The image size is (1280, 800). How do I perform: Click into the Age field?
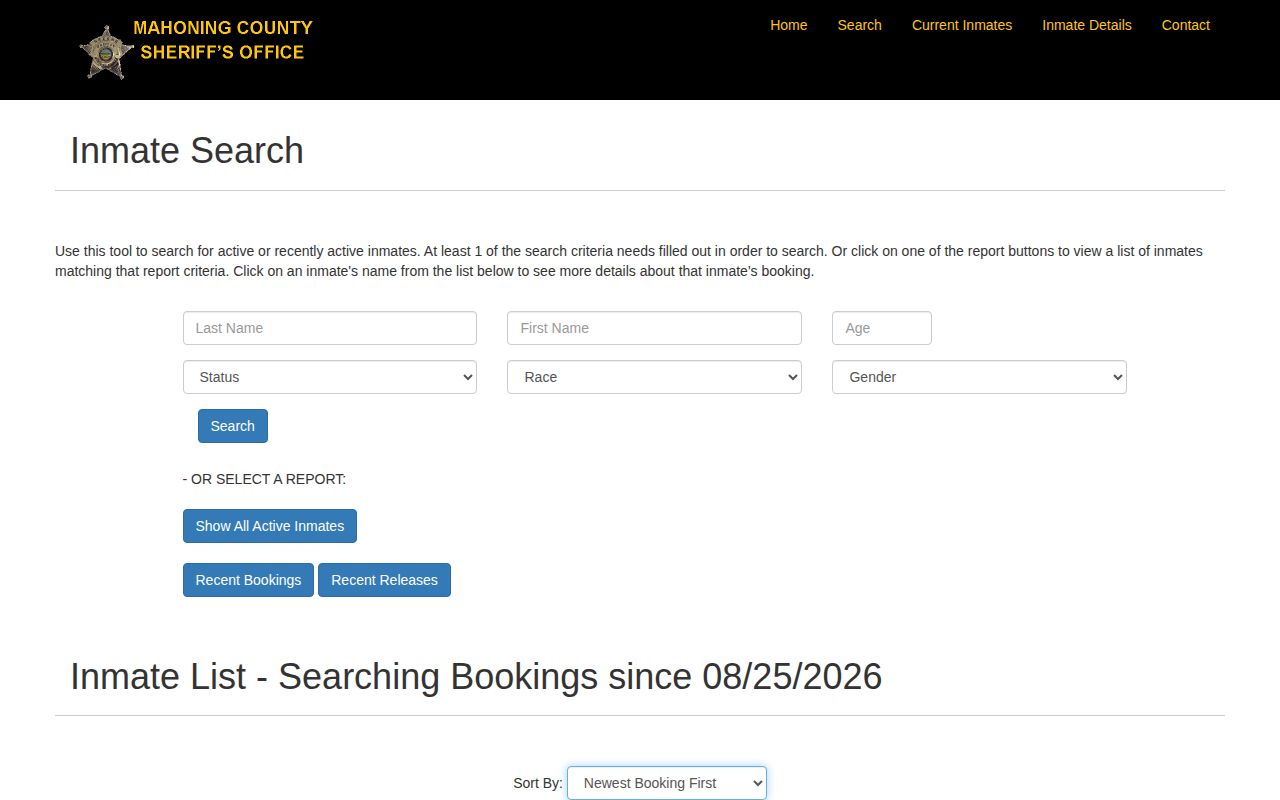[882, 328]
